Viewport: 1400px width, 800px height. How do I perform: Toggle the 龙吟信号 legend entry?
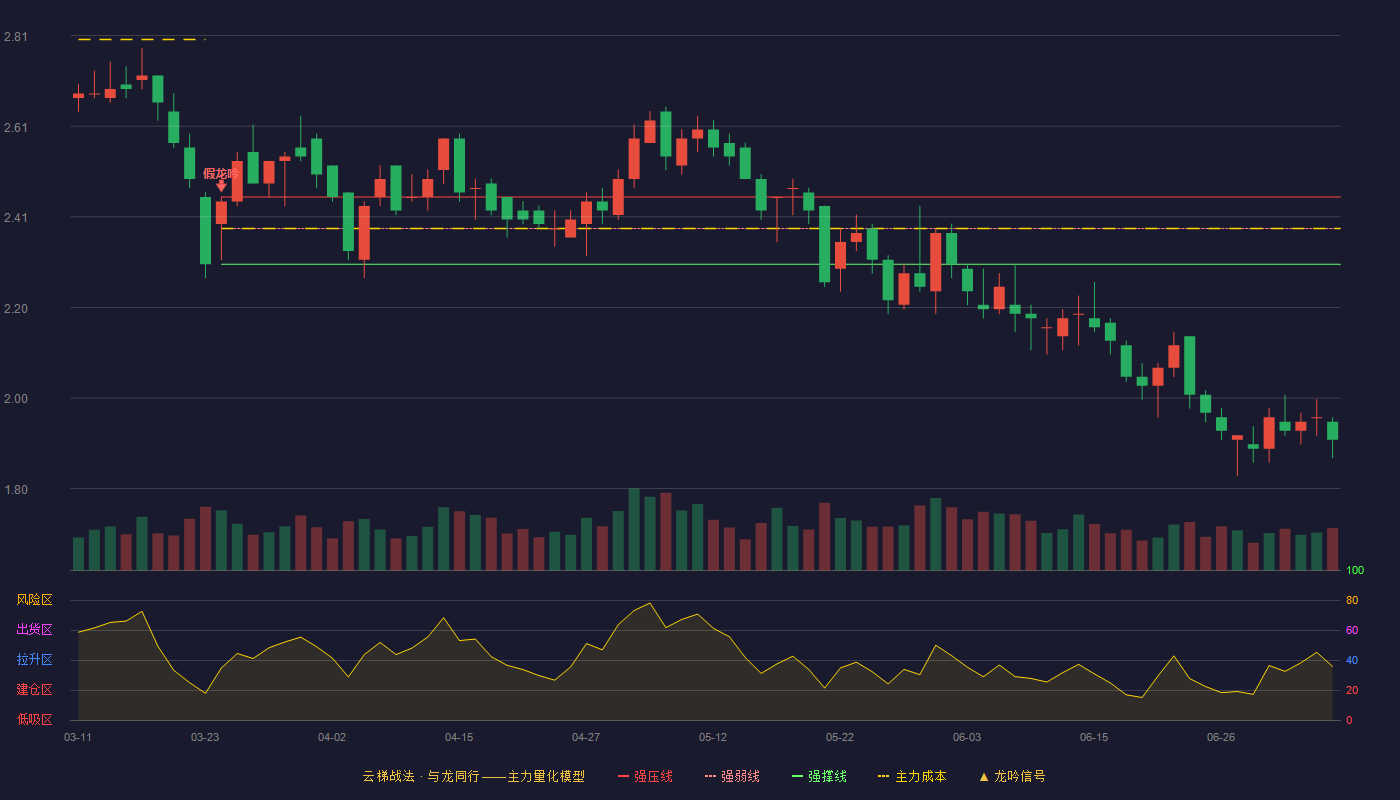point(1011,776)
